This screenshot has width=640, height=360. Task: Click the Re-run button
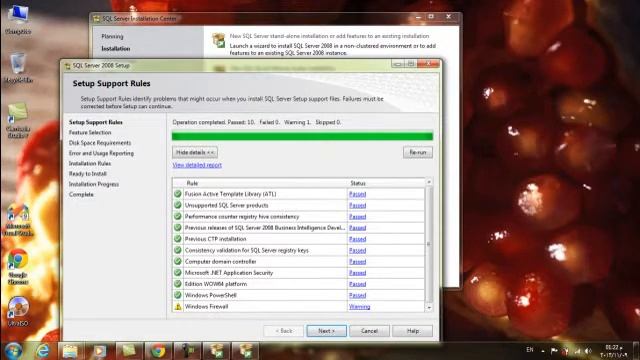pos(418,152)
